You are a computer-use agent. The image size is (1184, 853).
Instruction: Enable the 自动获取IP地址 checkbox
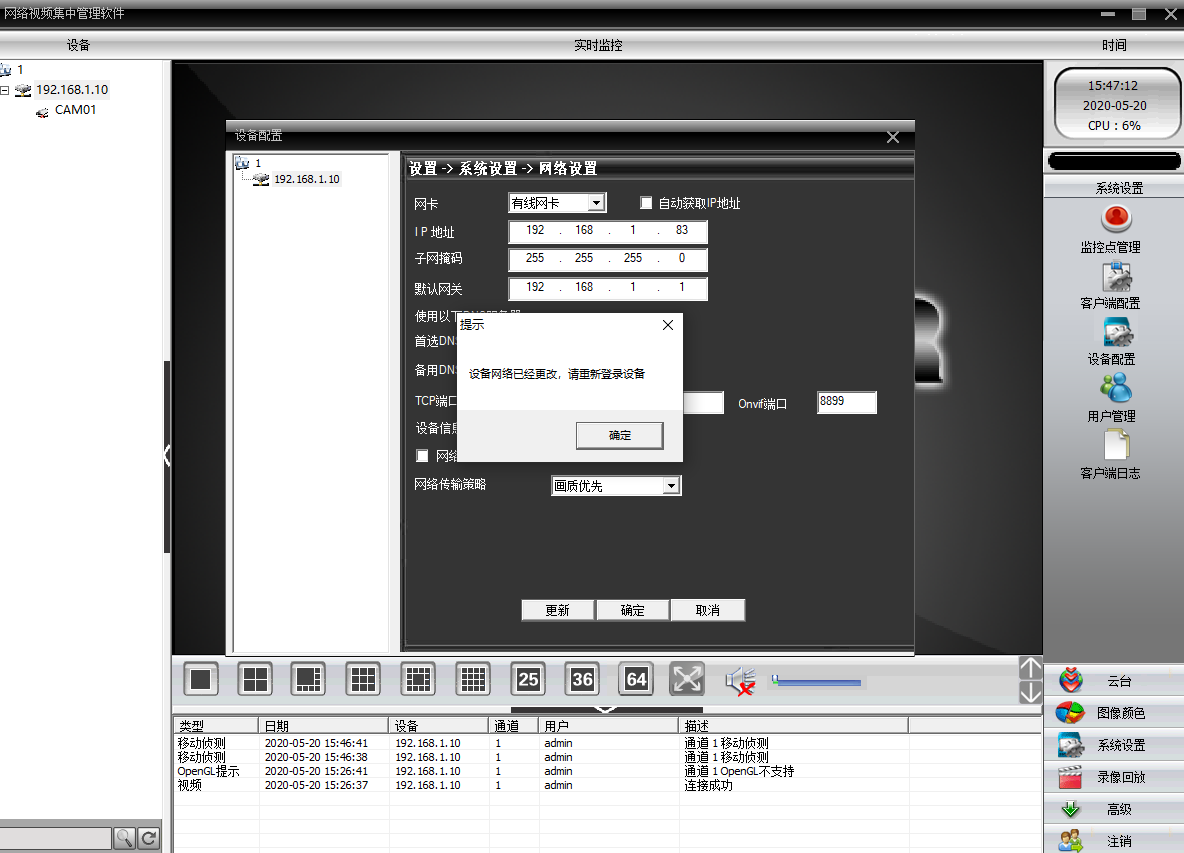pyautogui.click(x=646, y=203)
